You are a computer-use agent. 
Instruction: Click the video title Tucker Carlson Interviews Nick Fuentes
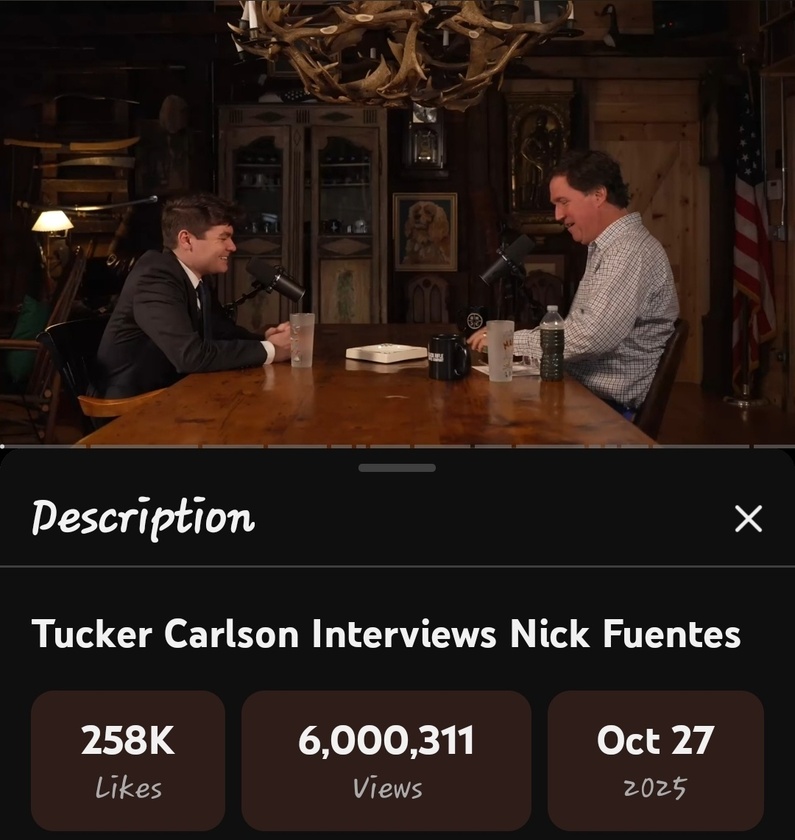[386, 634]
